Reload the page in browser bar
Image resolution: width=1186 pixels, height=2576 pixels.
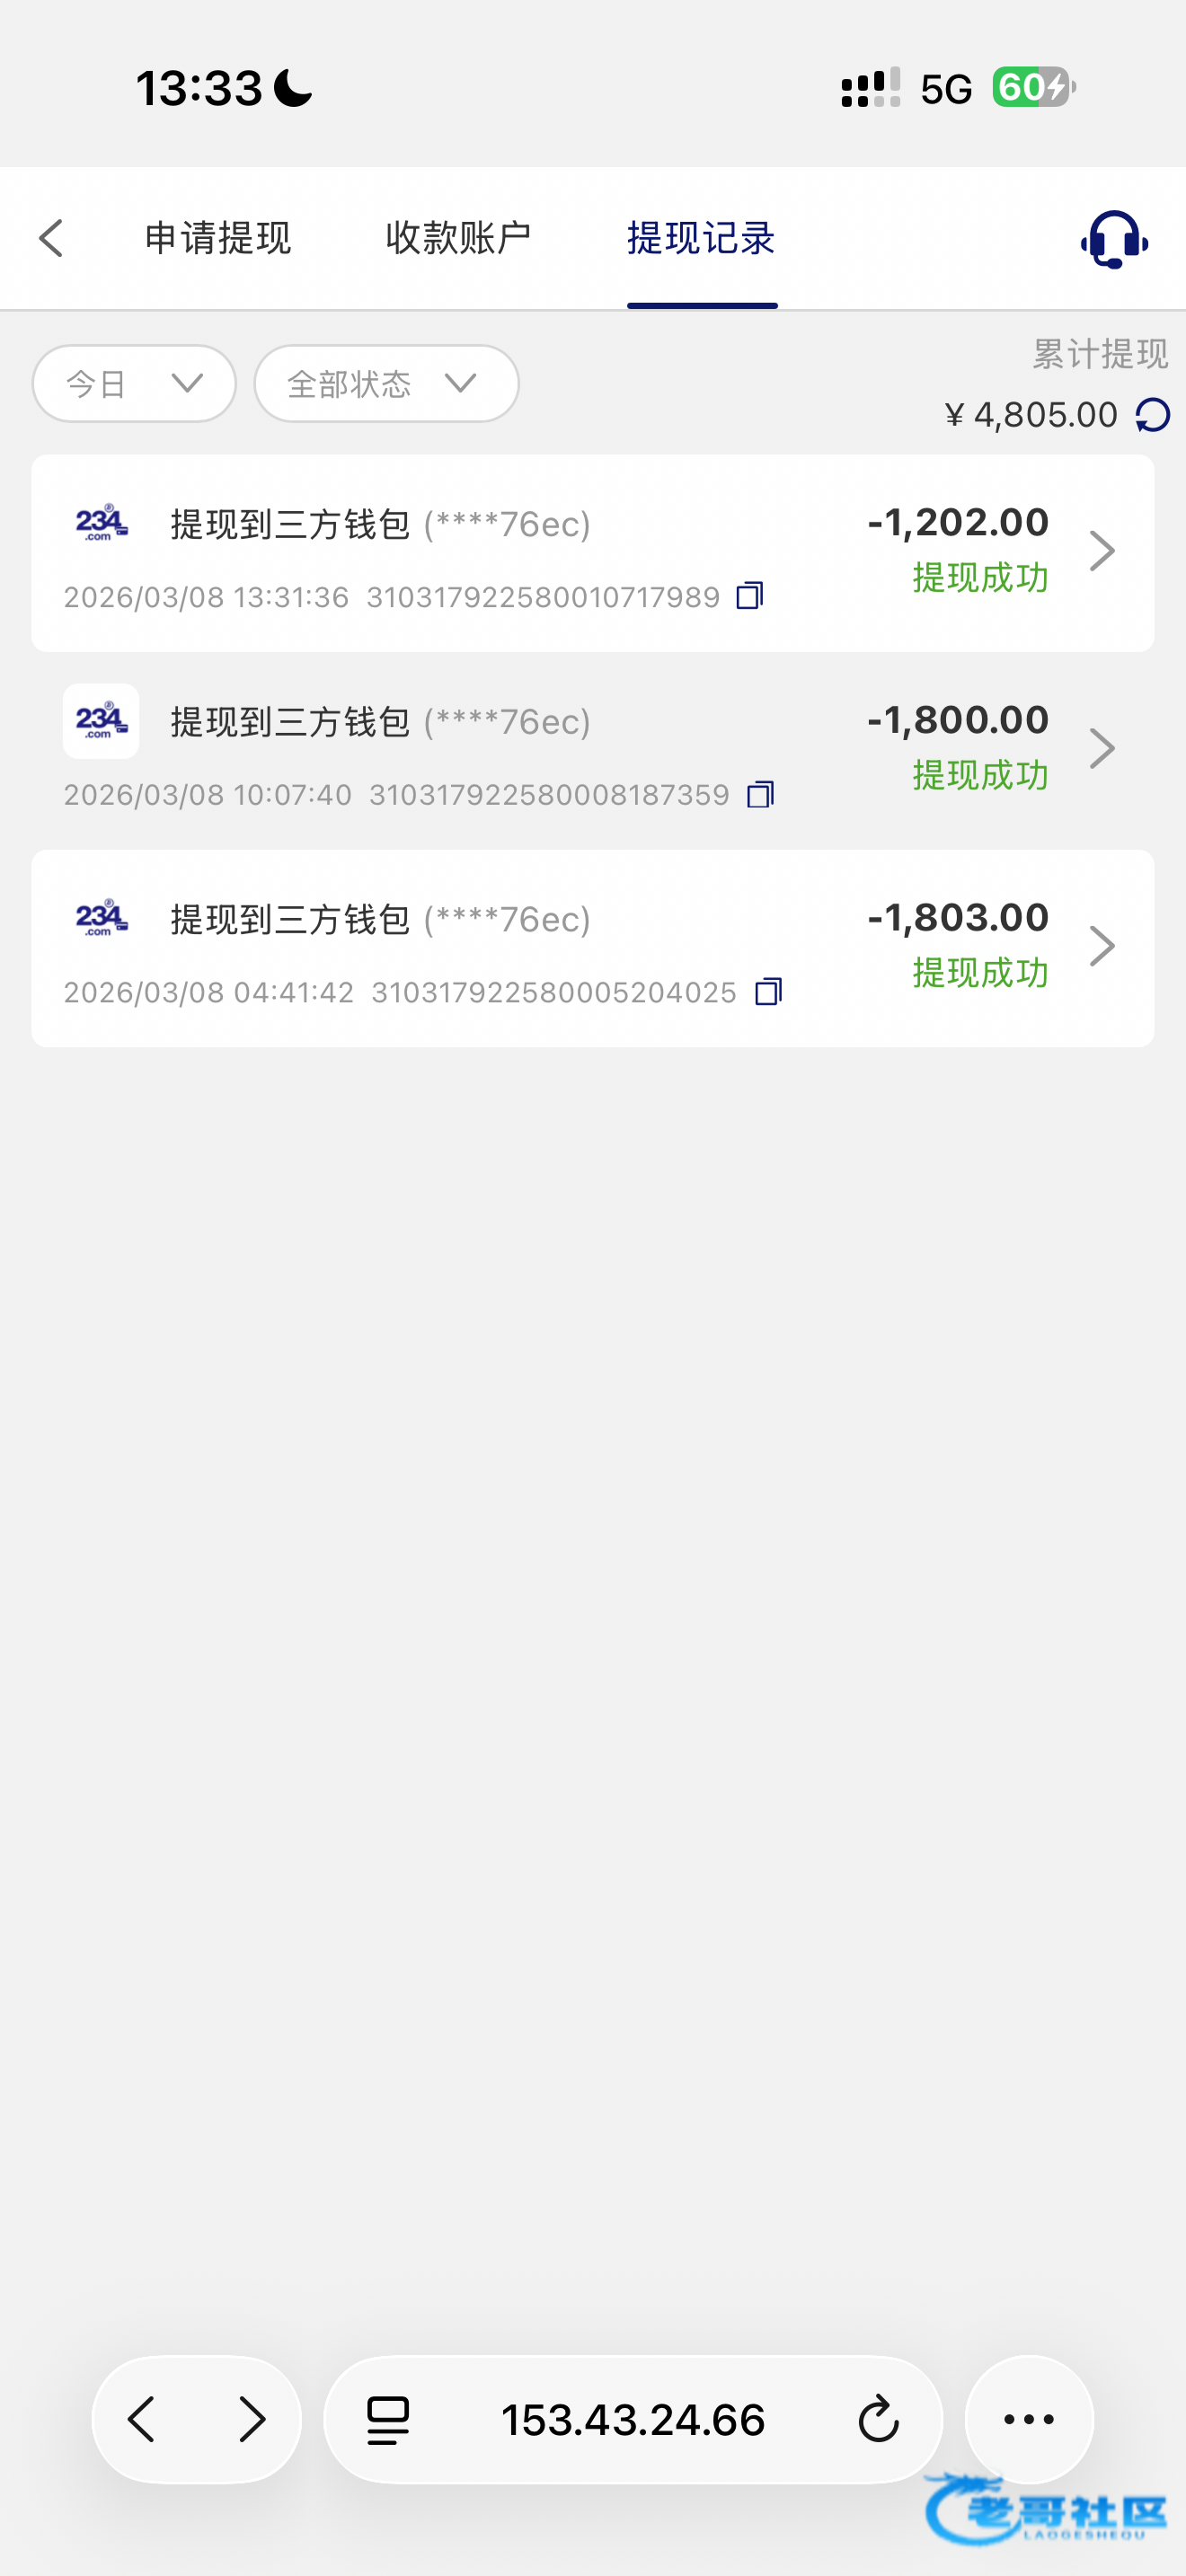coord(878,2419)
